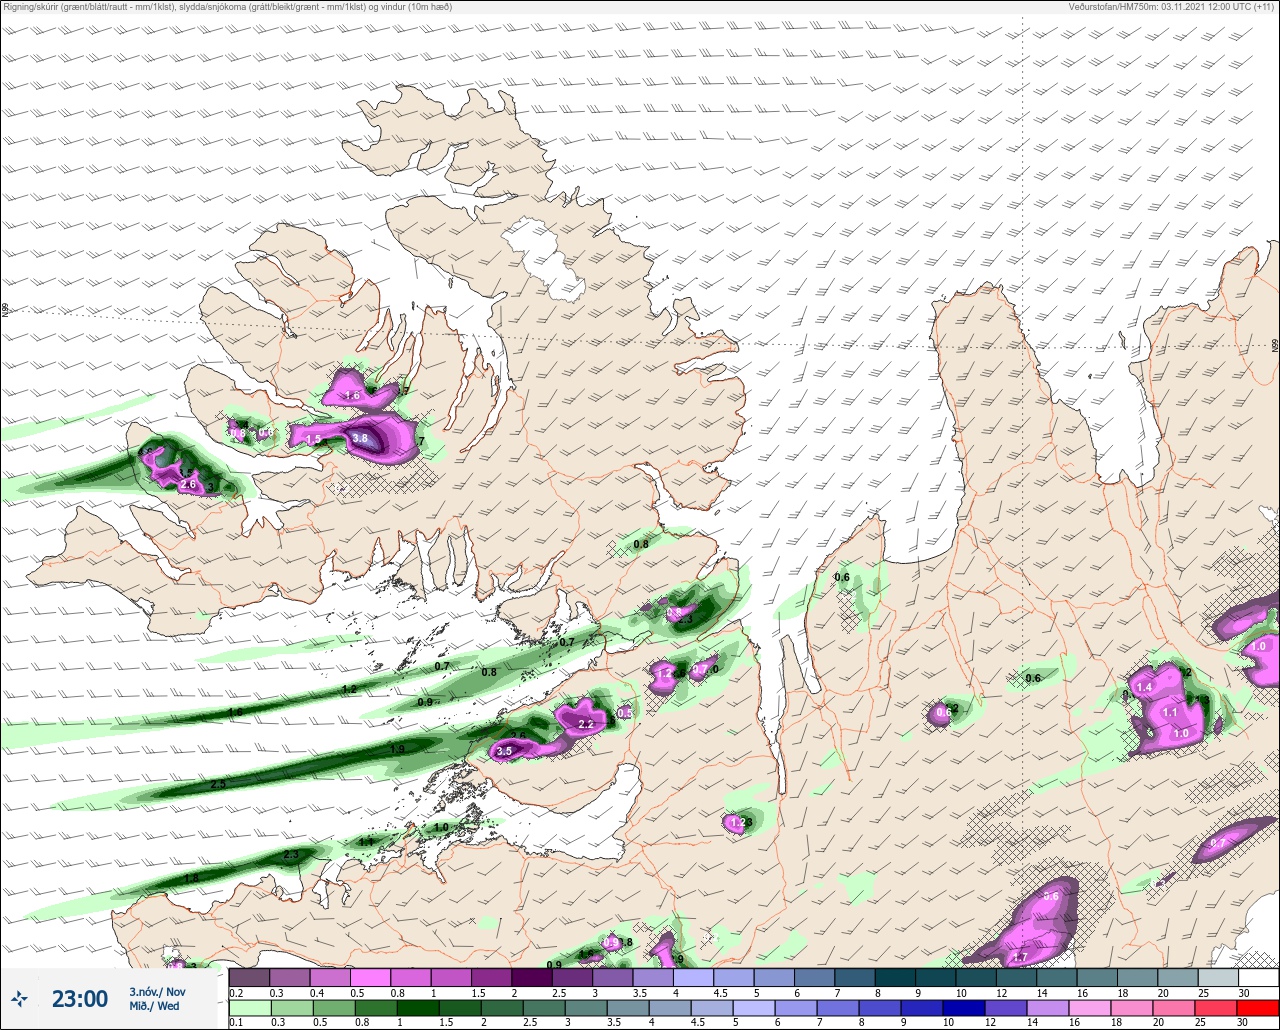The image size is (1280, 1030).
Task: Click the first dark purple swatch of snow scale
Action: click(249, 977)
